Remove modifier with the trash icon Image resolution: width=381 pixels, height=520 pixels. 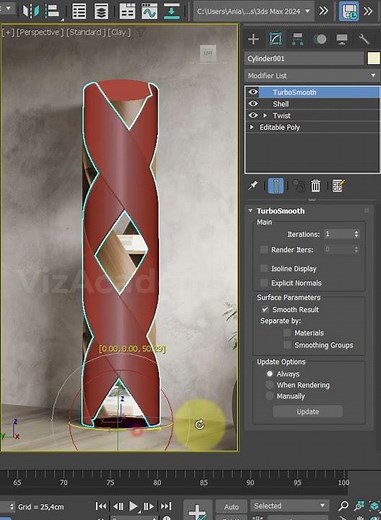pyautogui.click(x=315, y=186)
